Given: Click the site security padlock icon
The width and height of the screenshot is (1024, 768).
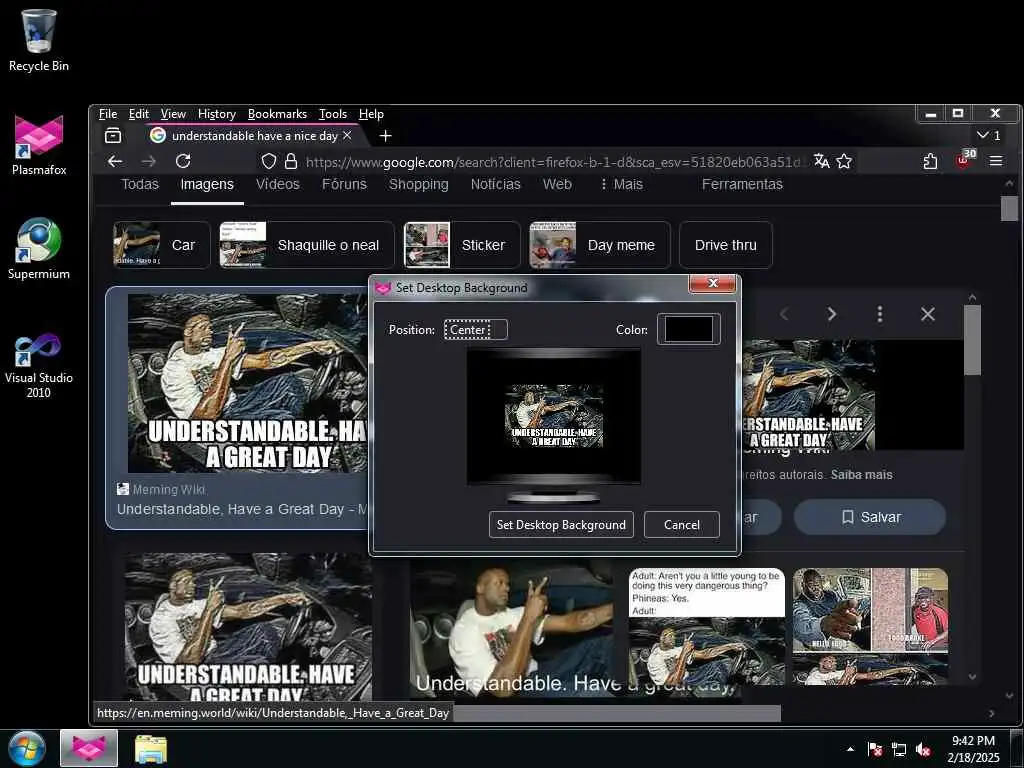Looking at the screenshot, I should [291, 161].
